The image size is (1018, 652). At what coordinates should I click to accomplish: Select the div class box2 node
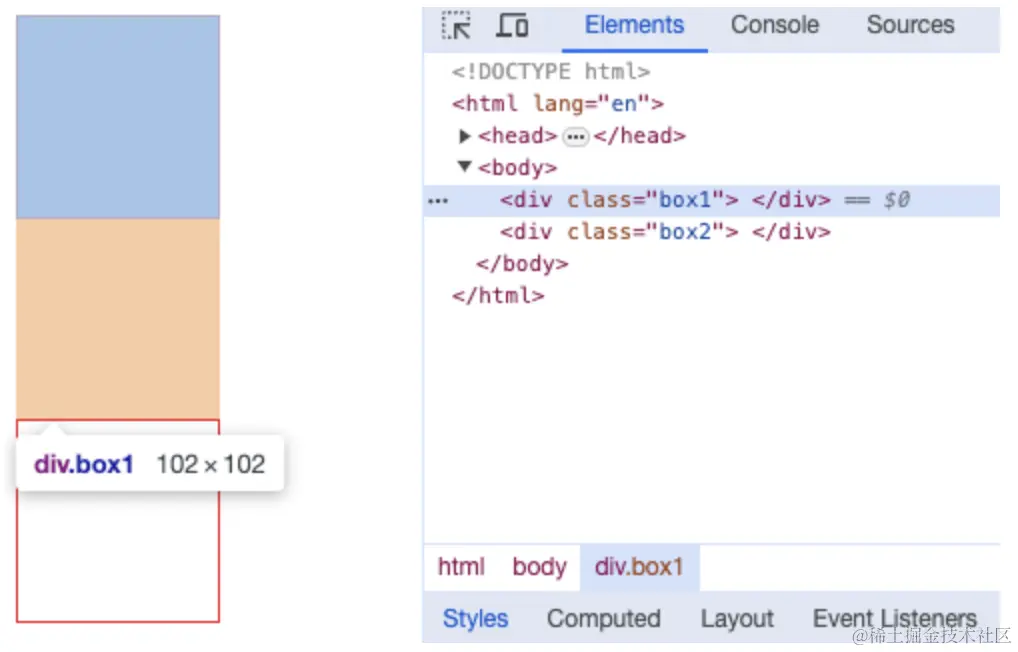(x=665, y=232)
